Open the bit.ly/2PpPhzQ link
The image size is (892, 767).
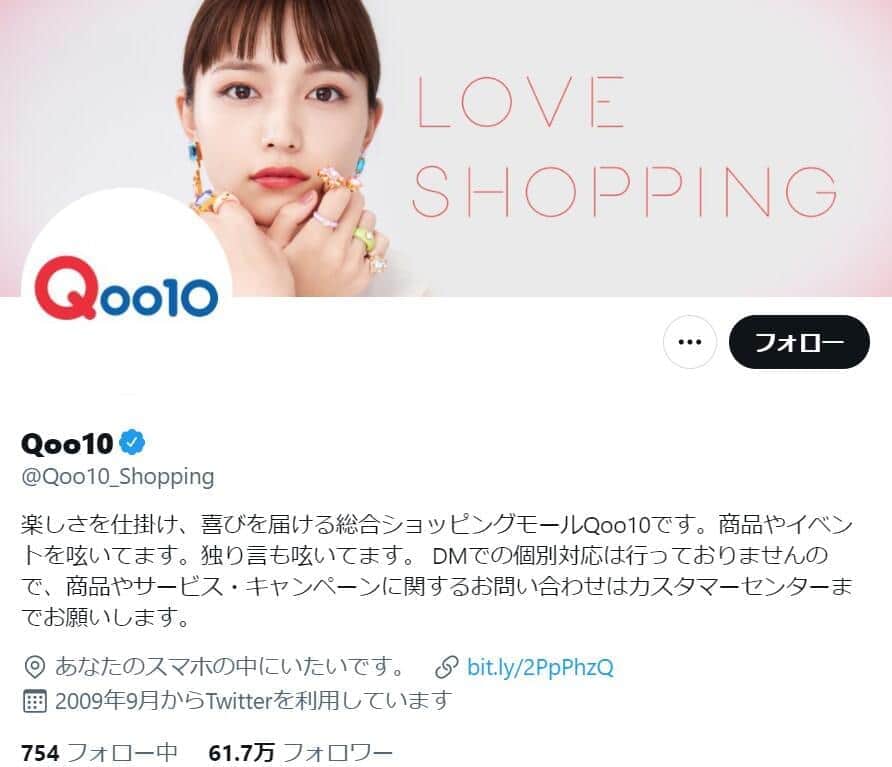click(540, 667)
